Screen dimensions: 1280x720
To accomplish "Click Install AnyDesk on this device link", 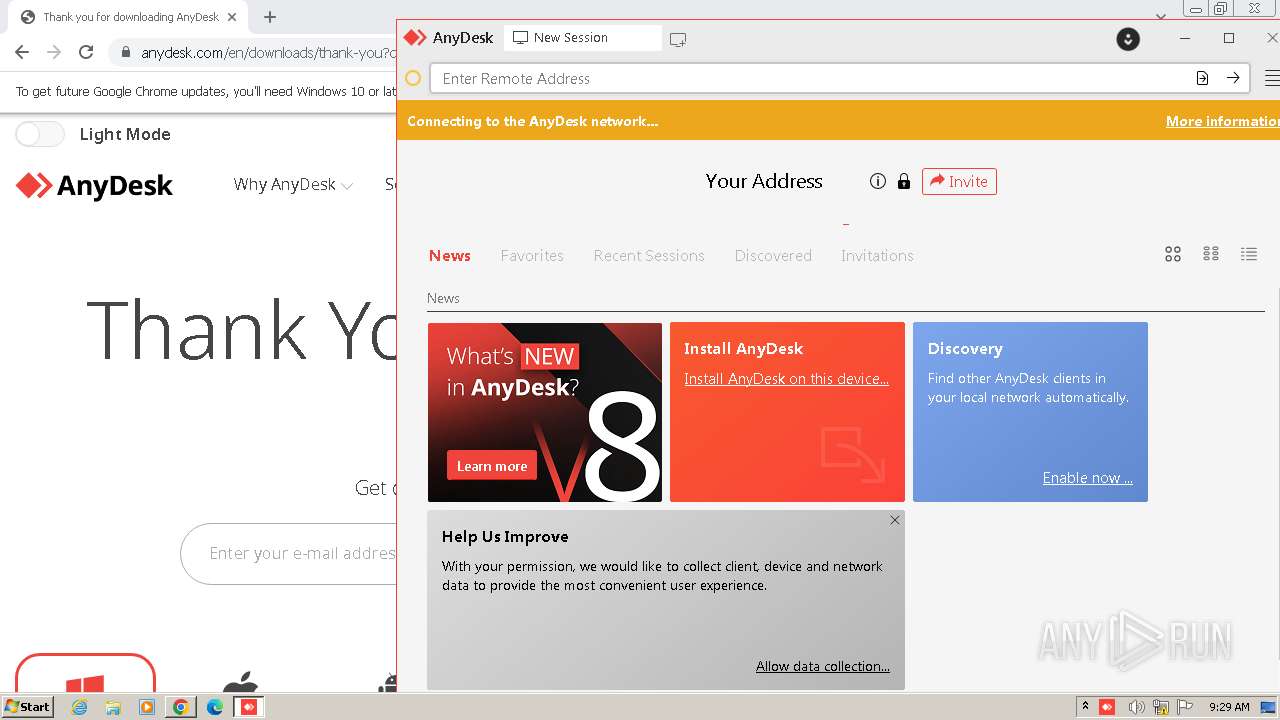I will click(786, 379).
